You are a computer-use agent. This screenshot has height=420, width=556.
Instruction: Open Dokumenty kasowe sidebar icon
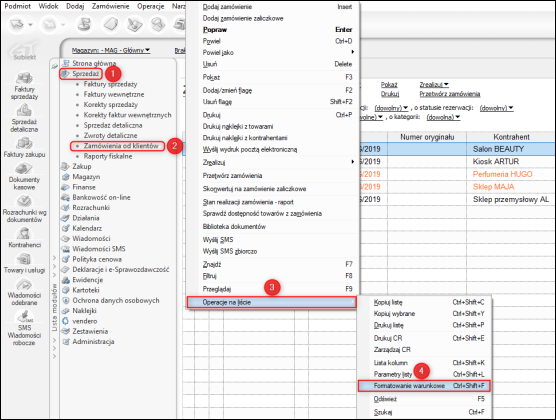24,176
